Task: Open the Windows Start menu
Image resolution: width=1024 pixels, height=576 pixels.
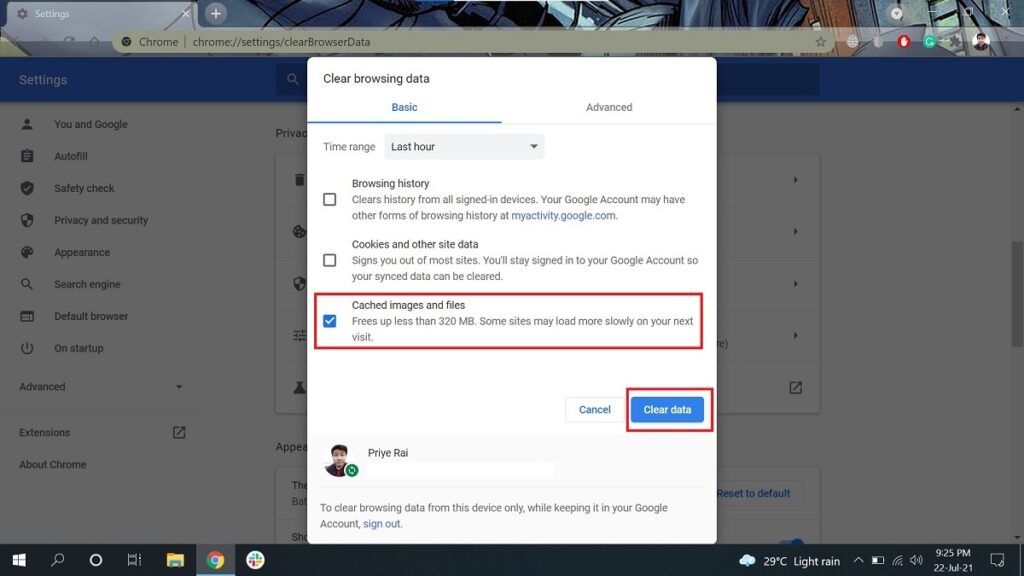Action: [x=18, y=560]
